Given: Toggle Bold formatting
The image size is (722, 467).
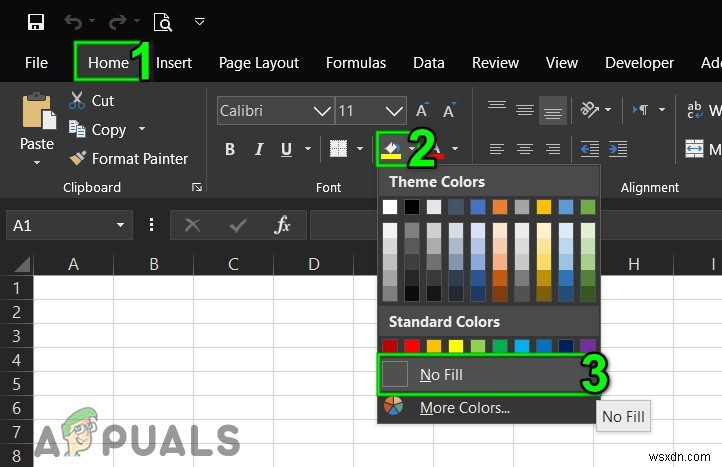Looking at the screenshot, I should [230, 149].
